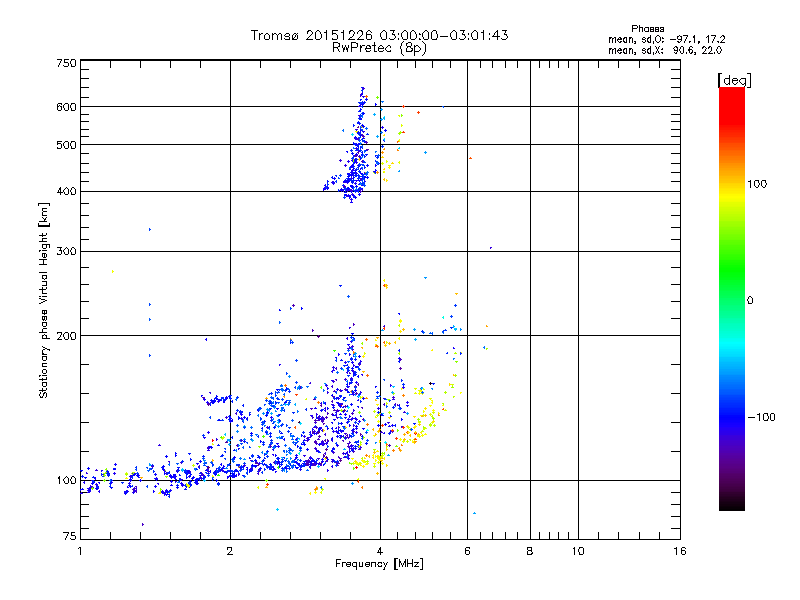
Task: Click the 'Stationary phase Virtual Height [km]' axis title
Action: pyautogui.click(x=44, y=300)
